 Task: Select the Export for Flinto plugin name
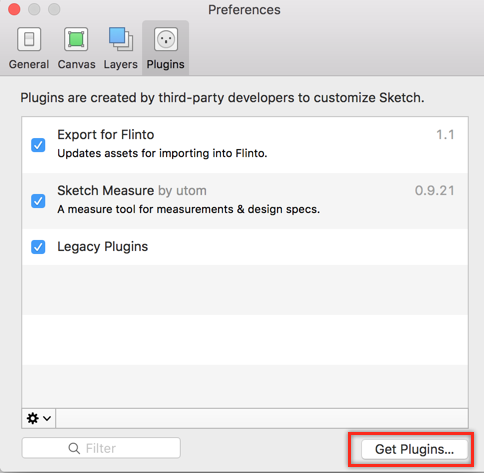tap(106, 135)
